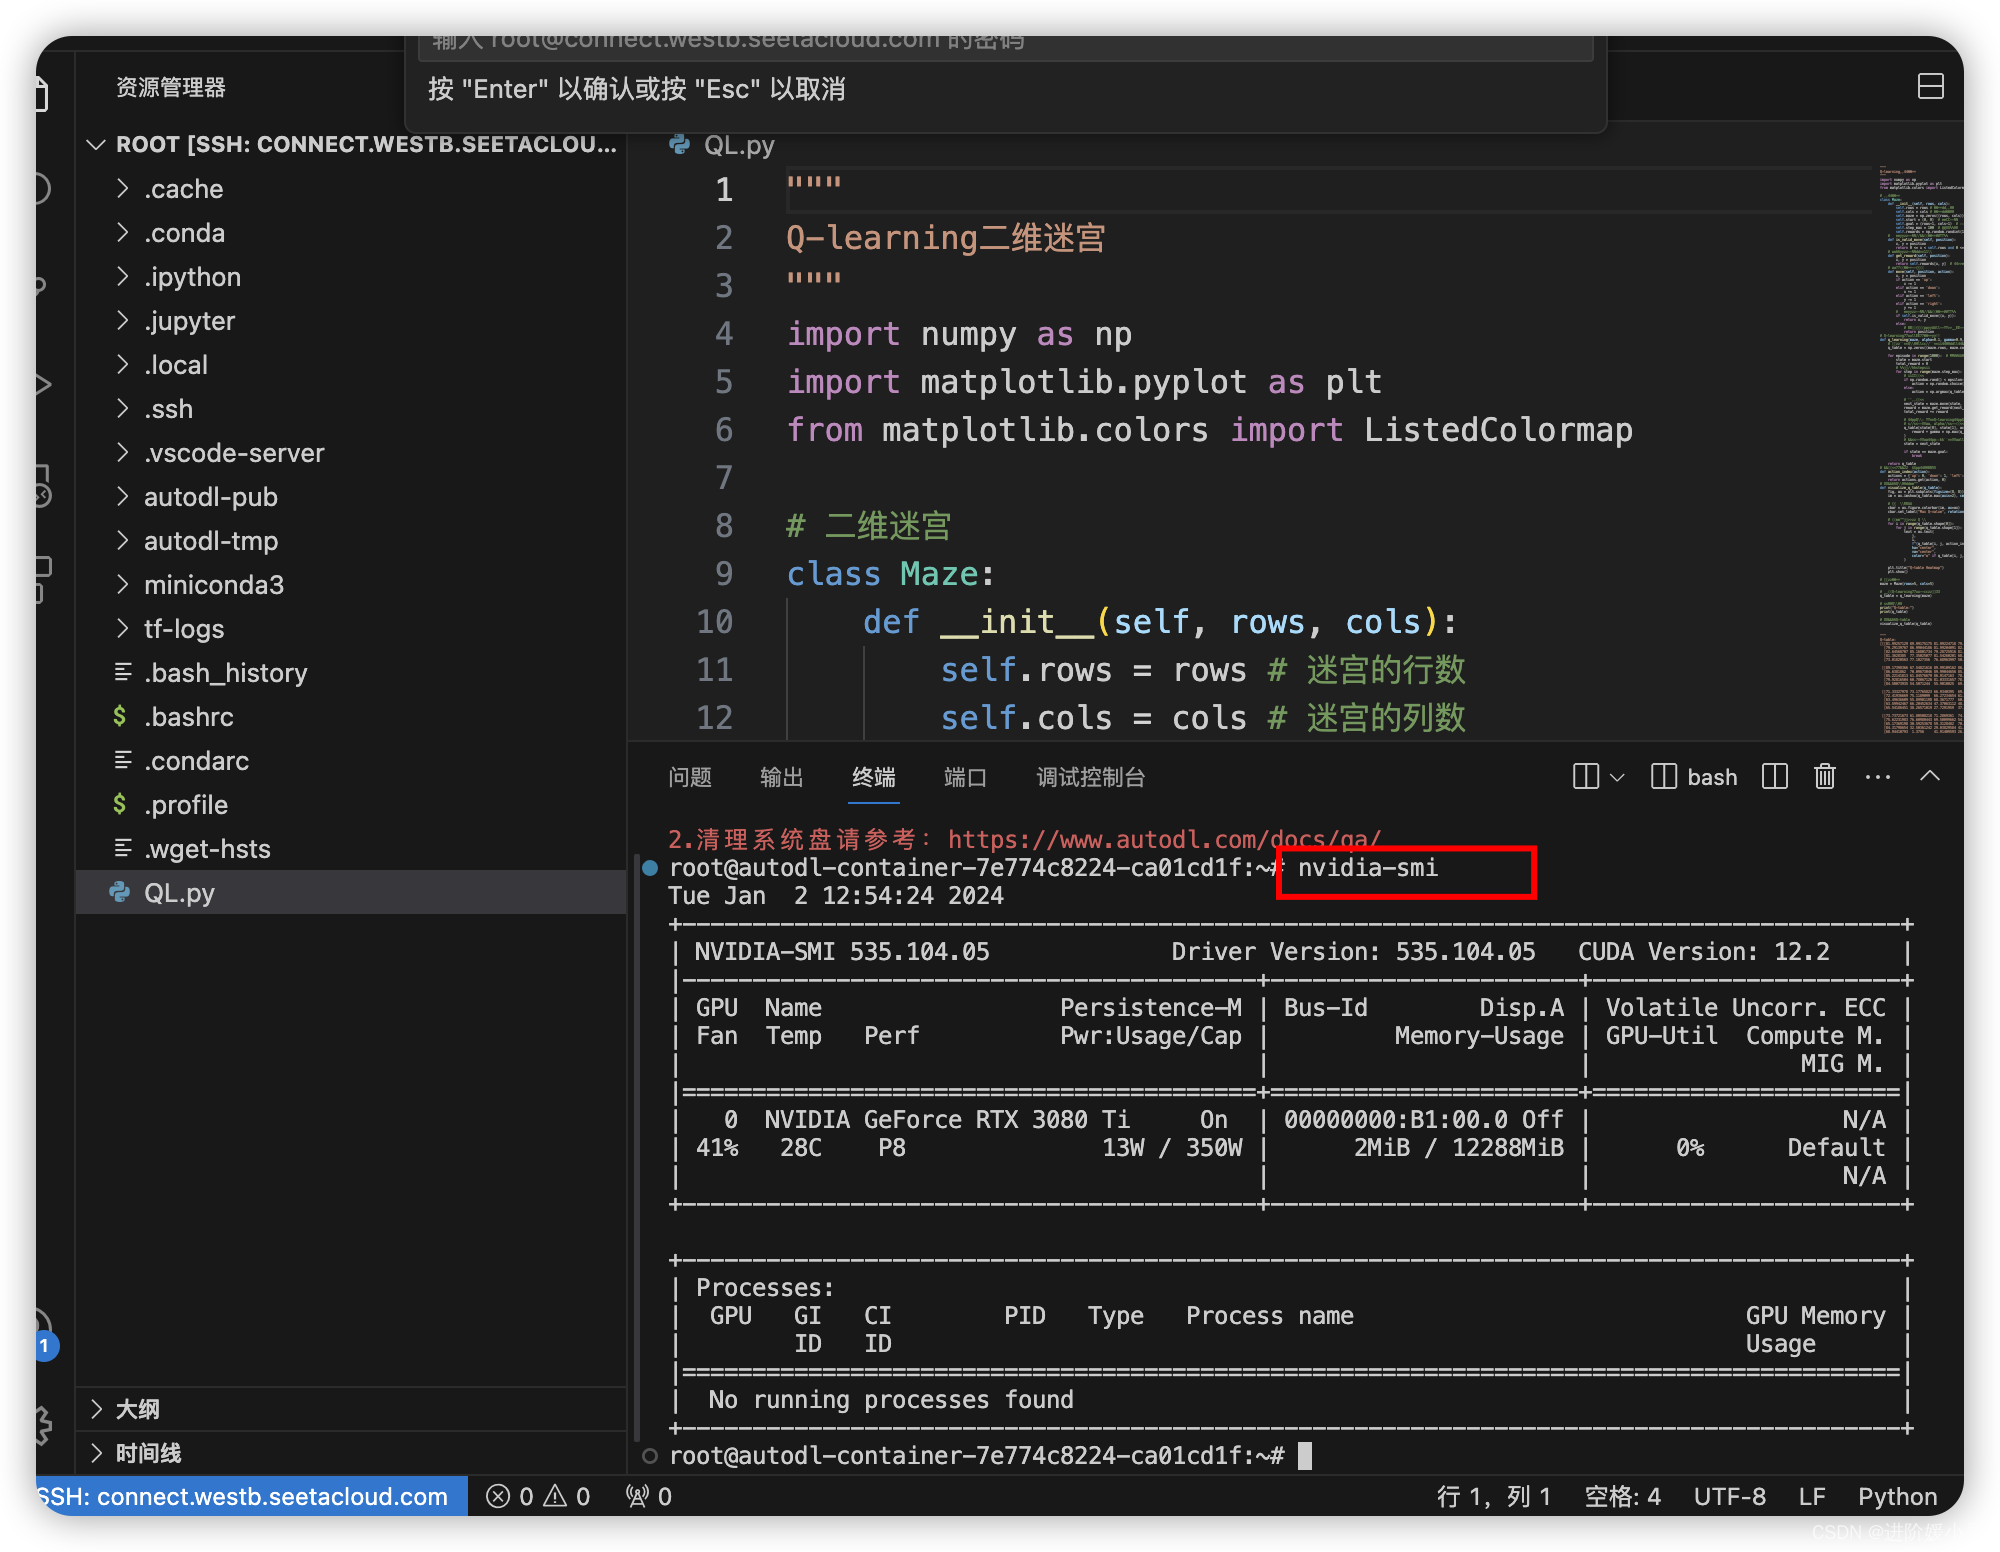Open the bash terminal profile label

(x=1712, y=777)
